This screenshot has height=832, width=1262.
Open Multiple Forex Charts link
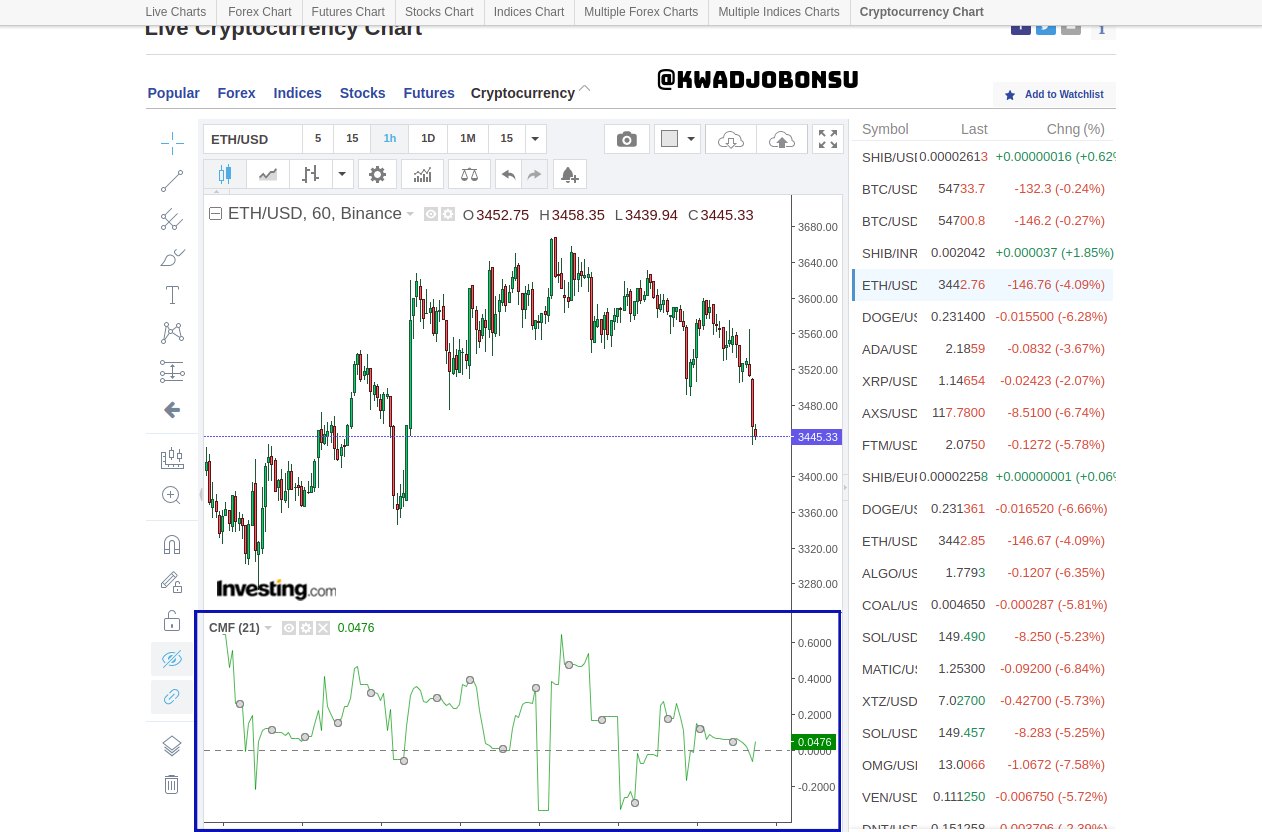tap(641, 12)
